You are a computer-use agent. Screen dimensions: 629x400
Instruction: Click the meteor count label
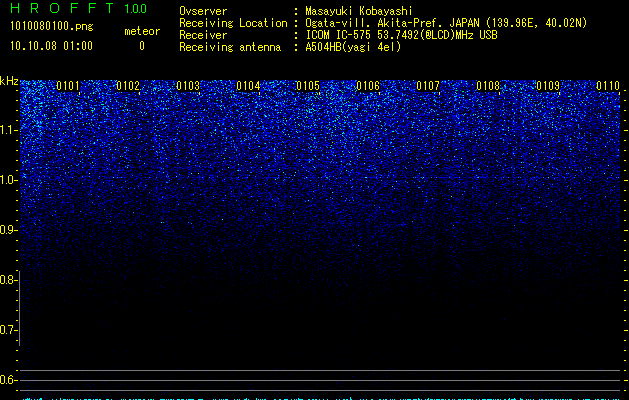click(142, 31)
